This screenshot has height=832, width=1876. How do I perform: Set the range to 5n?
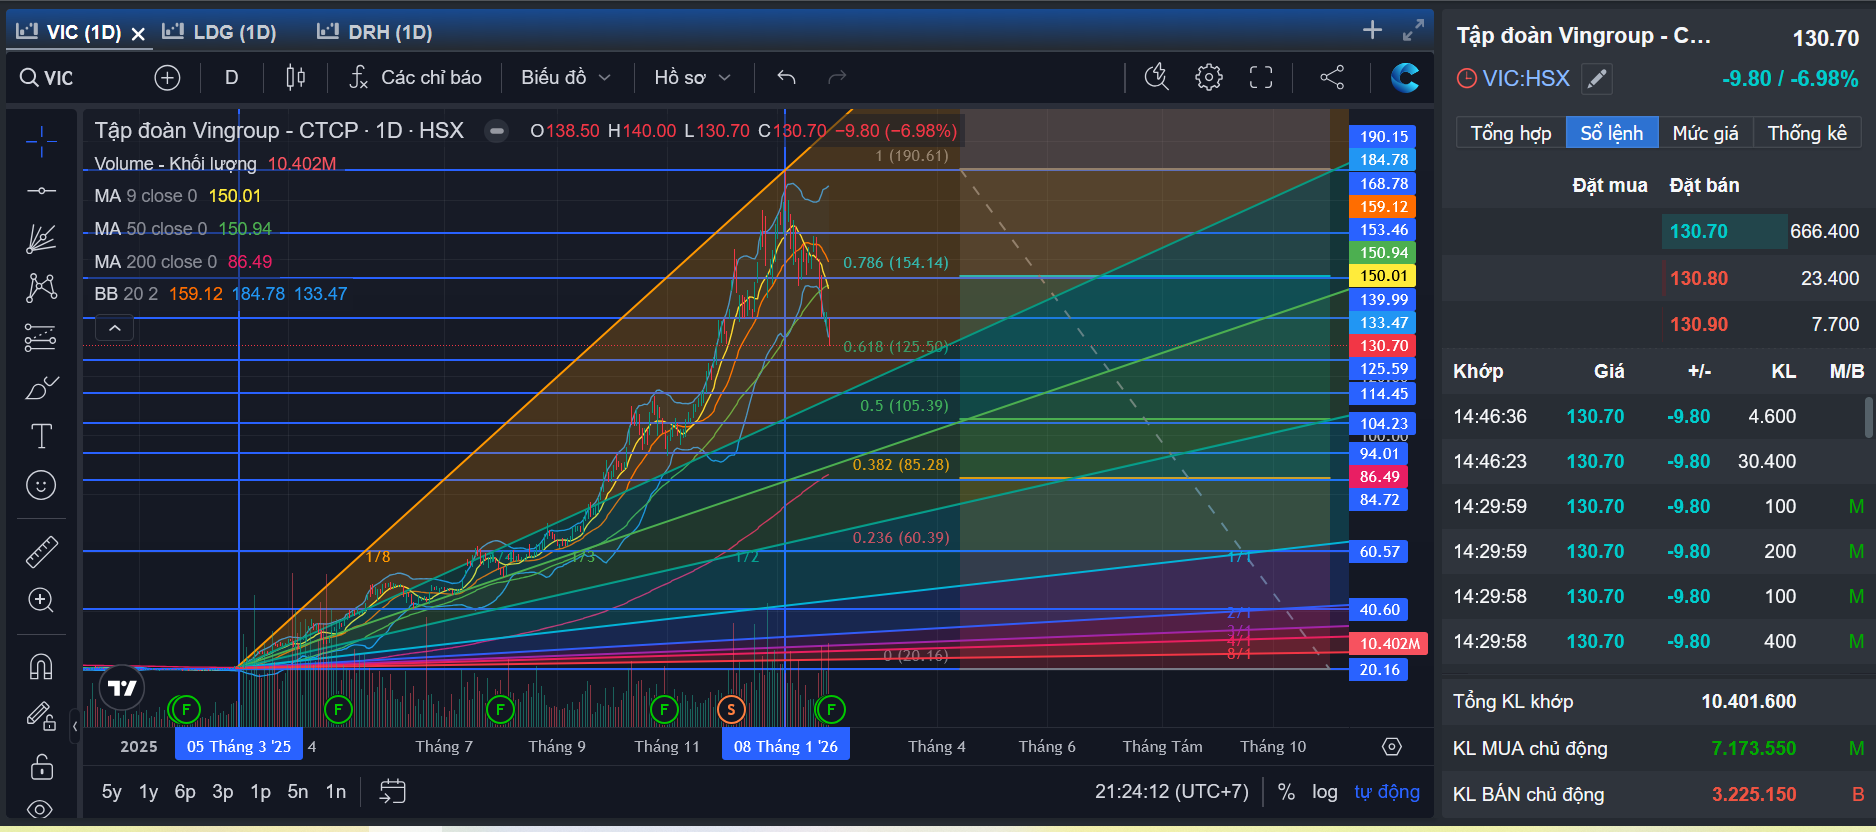(298, 792)
